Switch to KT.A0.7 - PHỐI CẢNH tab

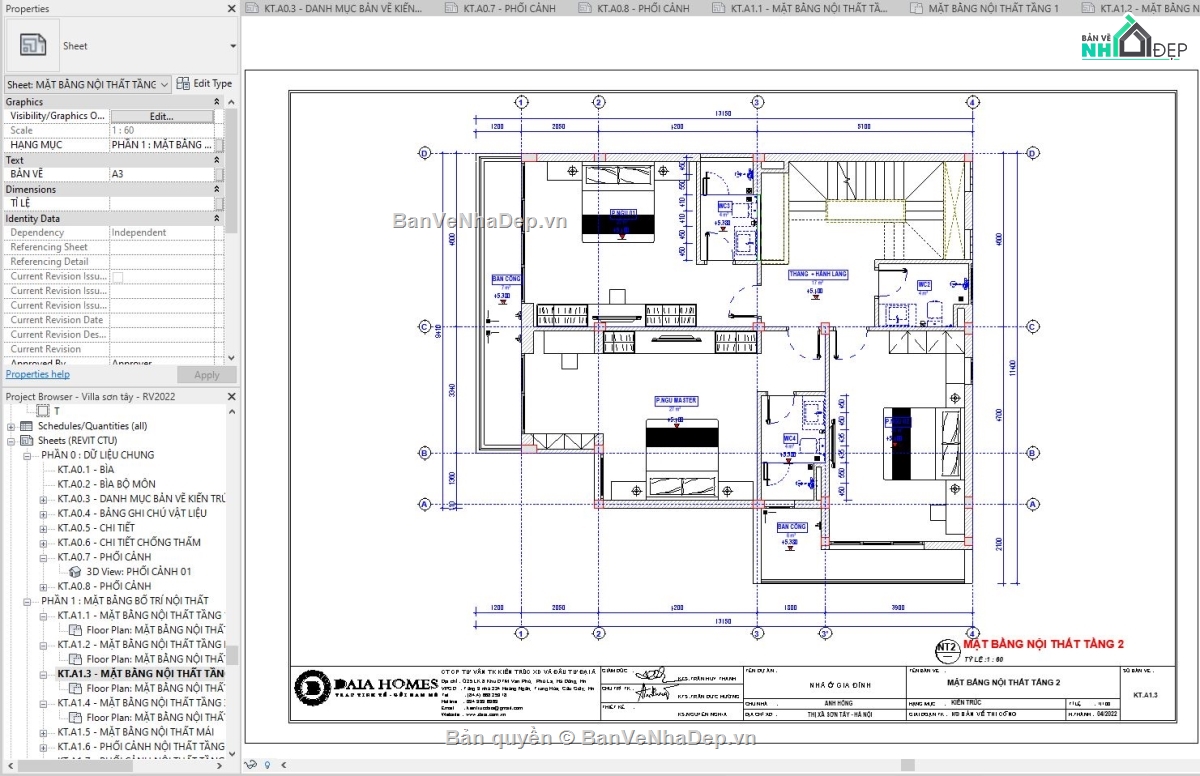(503, 8)
